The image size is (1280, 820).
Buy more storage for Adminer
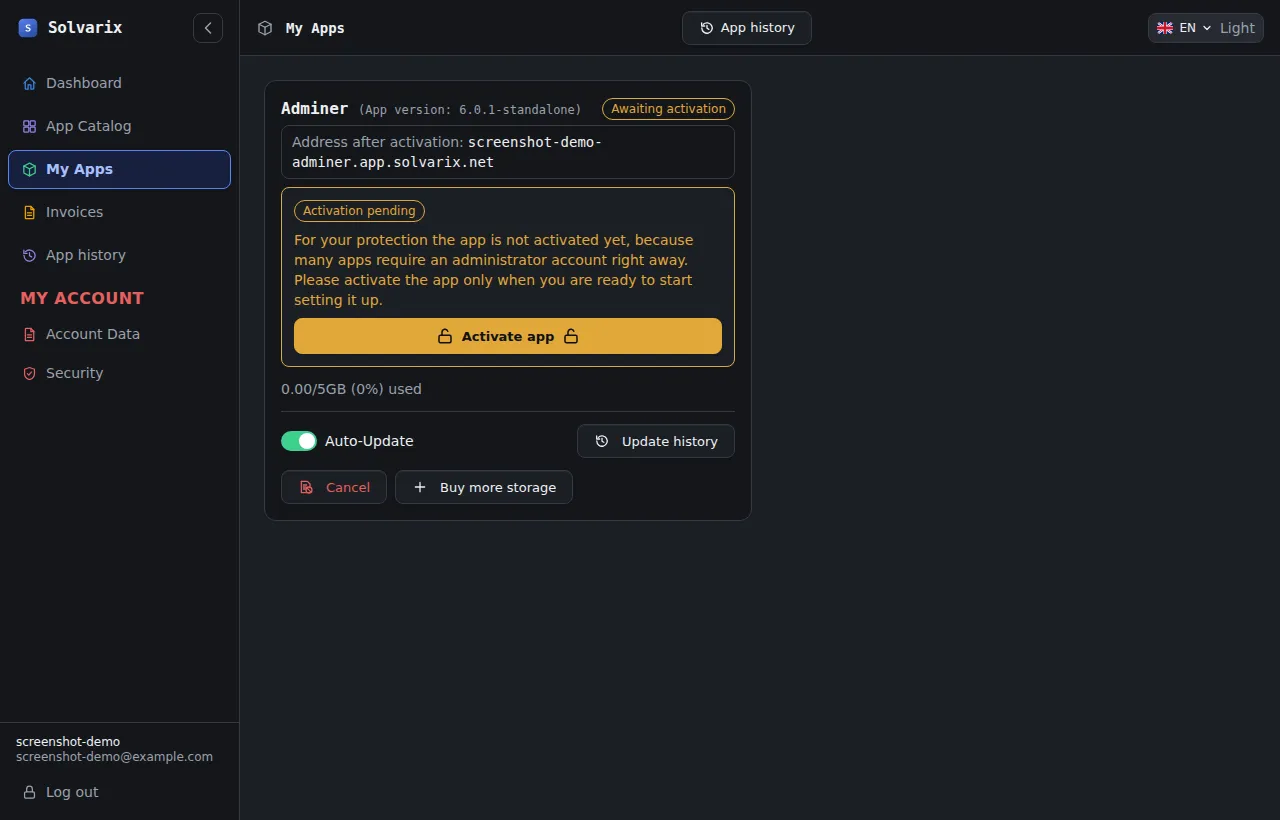click(484, 487)
